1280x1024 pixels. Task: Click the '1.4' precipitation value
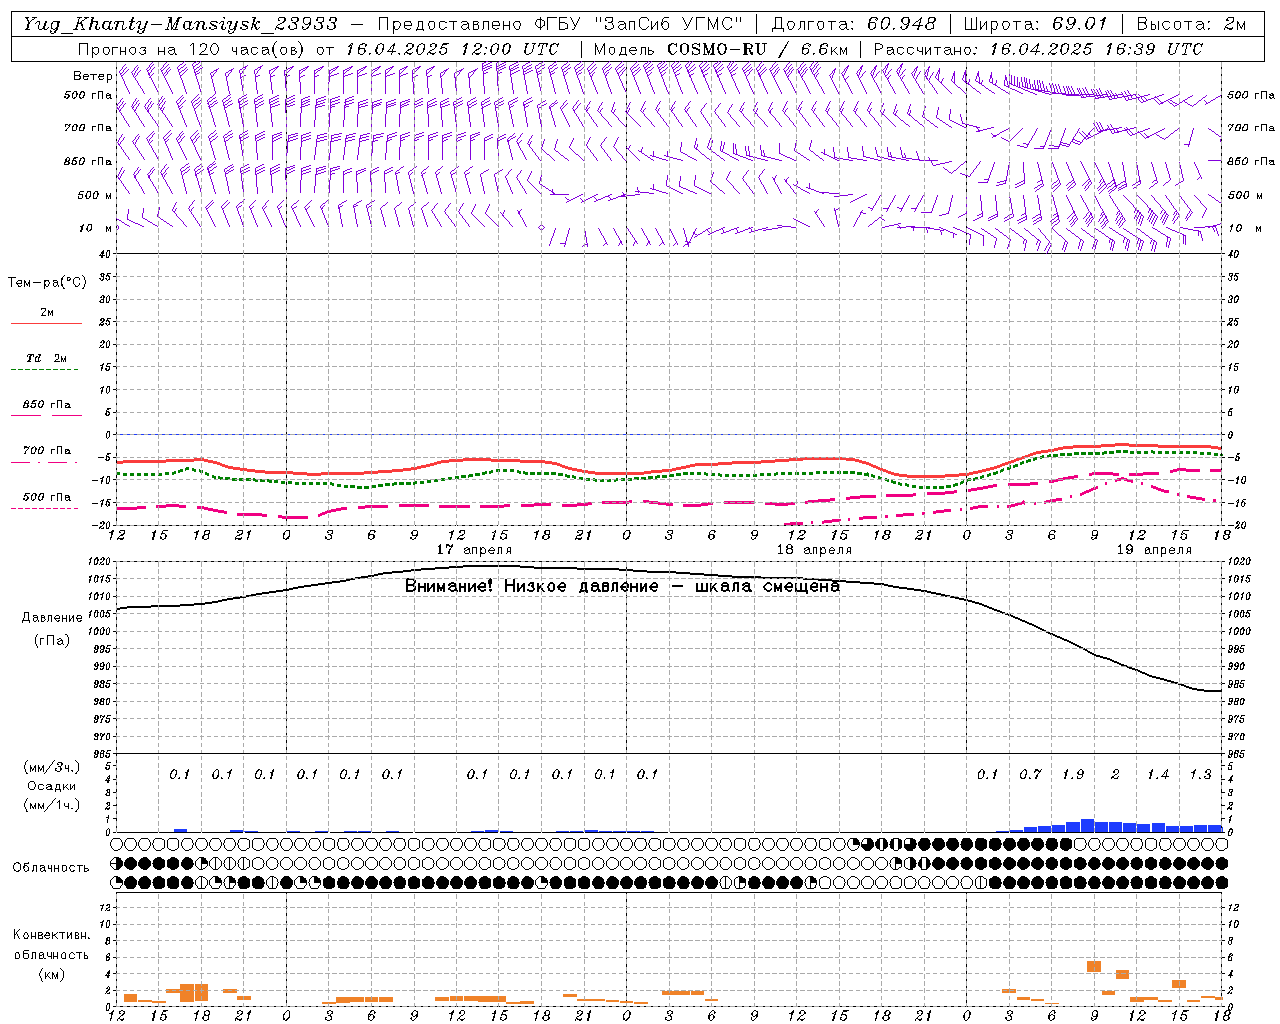pyautogui.click(x=1158, y=775)
